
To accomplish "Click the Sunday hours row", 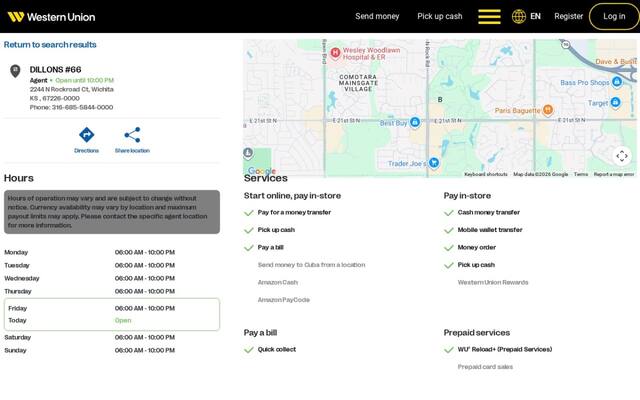I will pos(112,350).
